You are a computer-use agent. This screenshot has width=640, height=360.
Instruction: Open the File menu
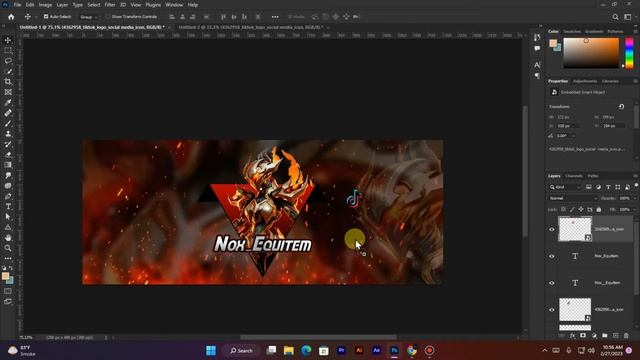click(18, 5)
